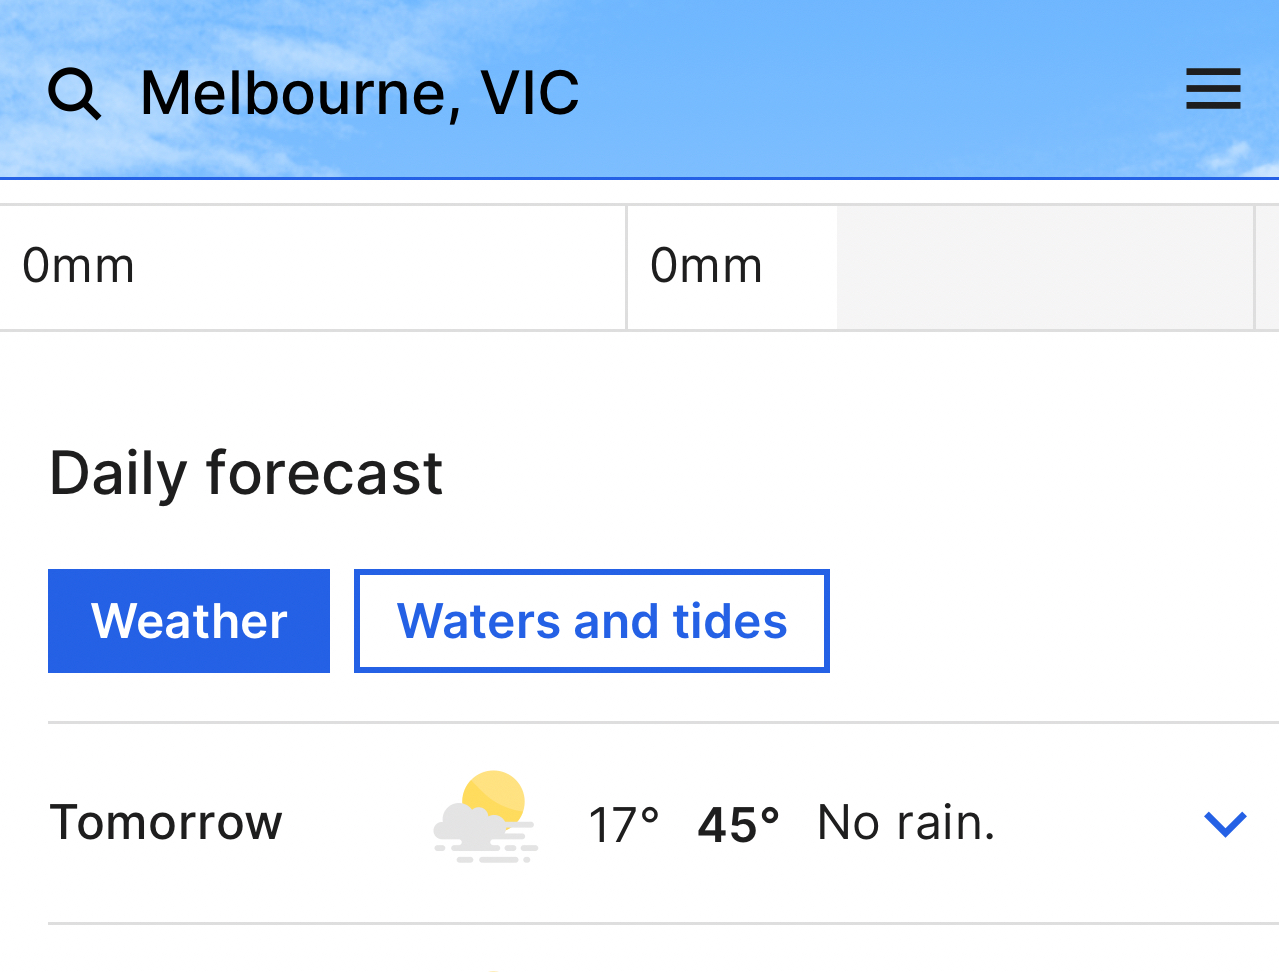Click the No rain. summary text

906,823
